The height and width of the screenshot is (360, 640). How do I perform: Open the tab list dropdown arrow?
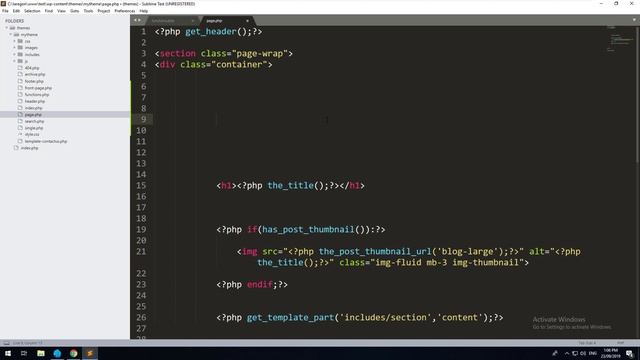coord(634,20)
